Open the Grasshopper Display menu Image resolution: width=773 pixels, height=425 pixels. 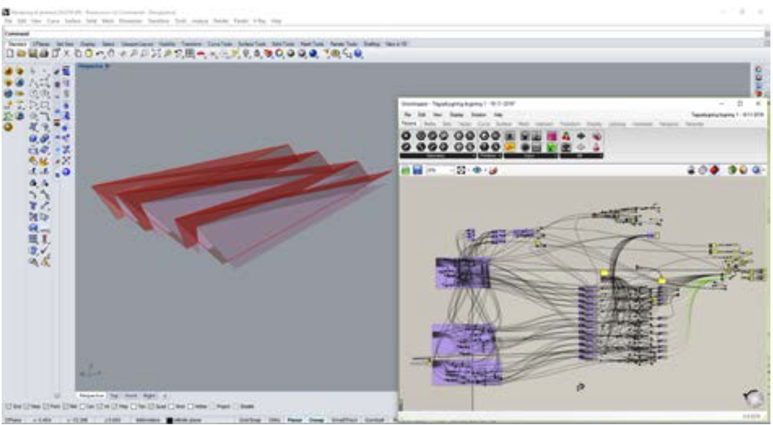click(457, 114)
